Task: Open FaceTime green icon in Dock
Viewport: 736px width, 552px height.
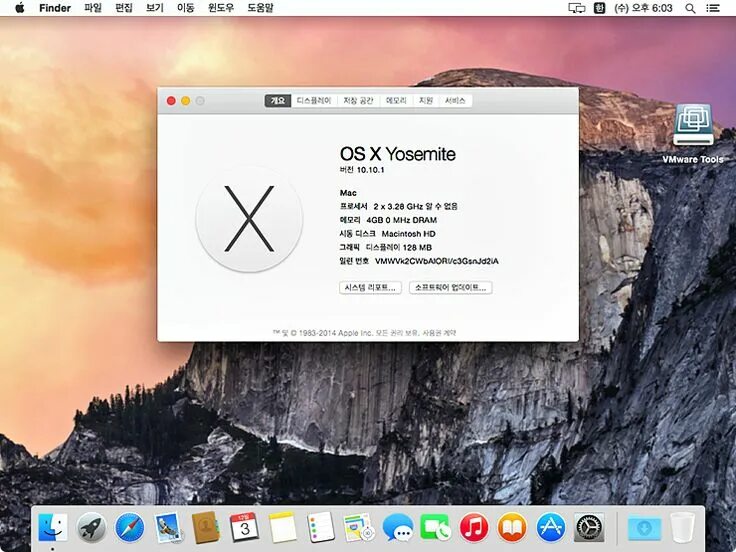Action: (x=435, y=528)
